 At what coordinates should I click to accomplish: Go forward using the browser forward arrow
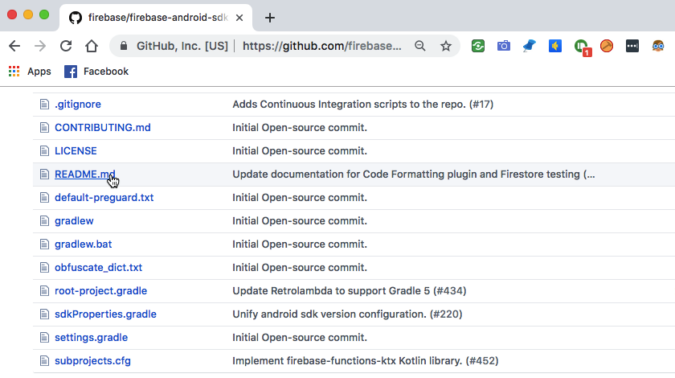[x=40, y=46]
